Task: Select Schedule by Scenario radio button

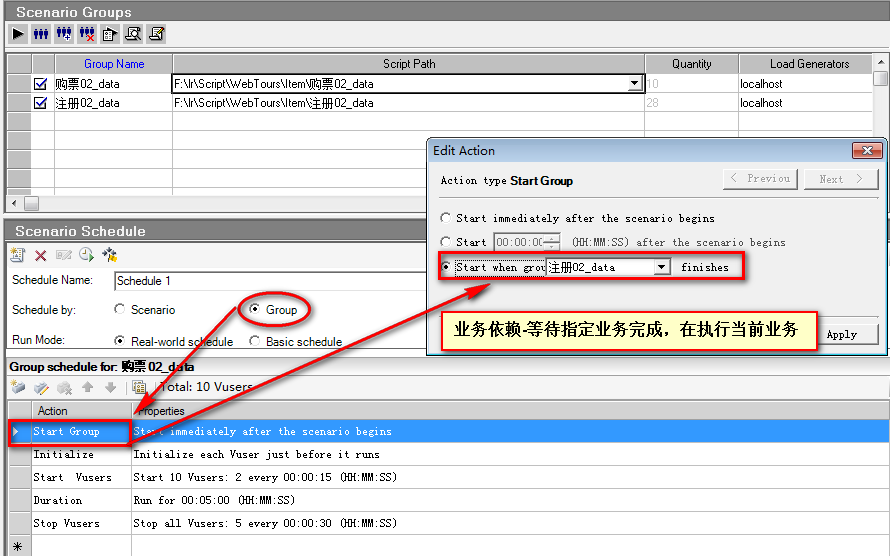Action: click(x=119, y=309)
